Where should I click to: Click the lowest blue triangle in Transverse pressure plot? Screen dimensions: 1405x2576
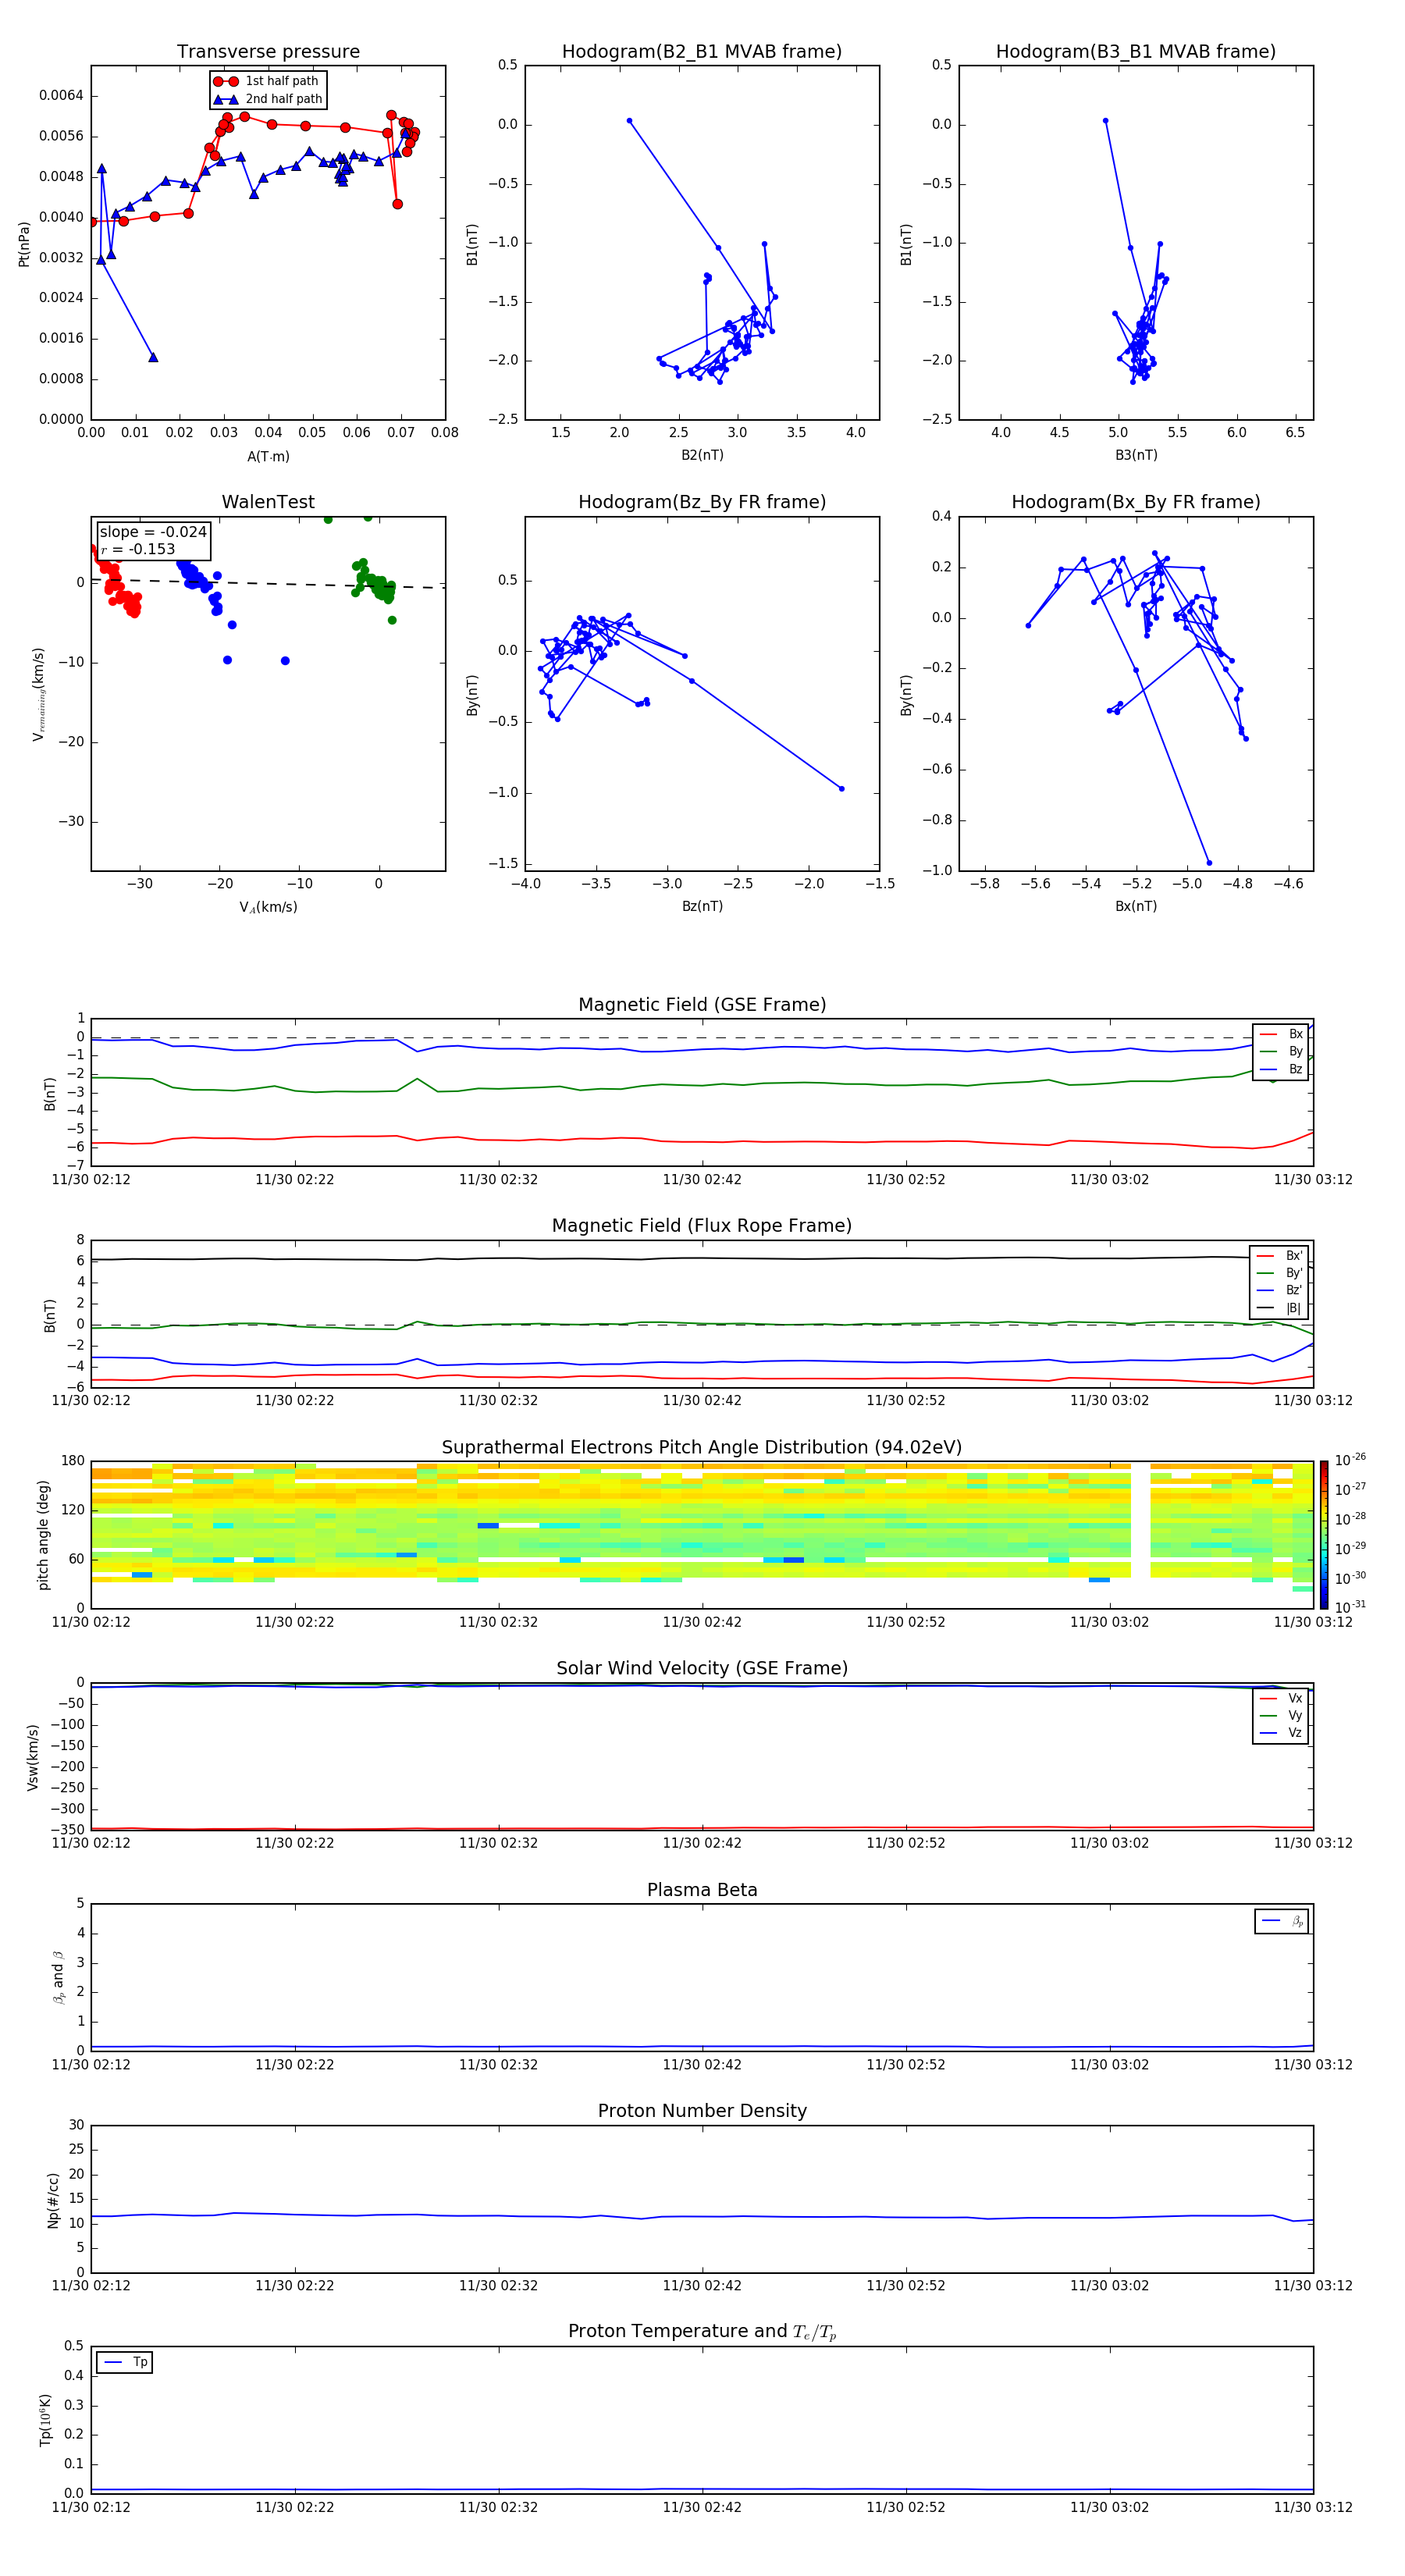pyautogui.click(x=153, y=357)
